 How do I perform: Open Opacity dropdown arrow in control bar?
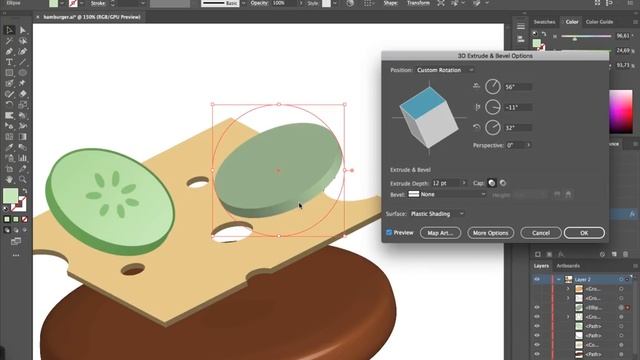[x=302, y=3]
